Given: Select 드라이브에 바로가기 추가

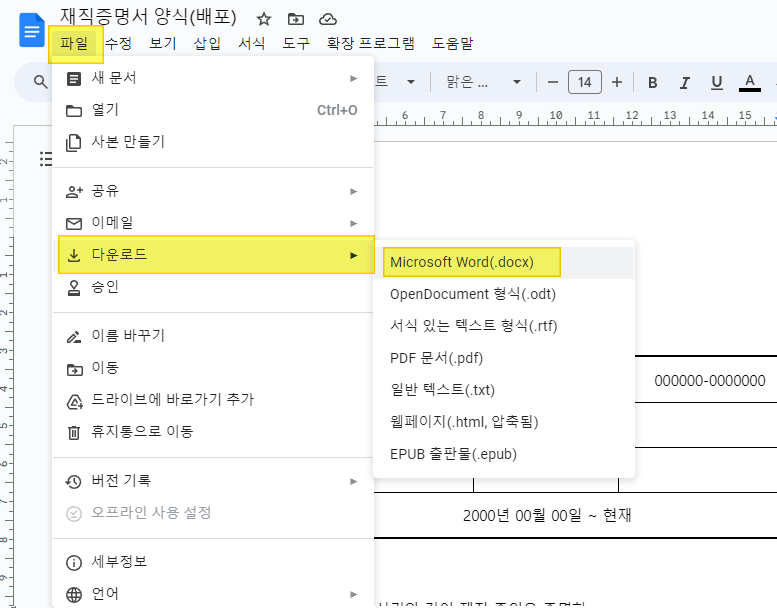Looking at the screenshot, I should click(213, 400).
